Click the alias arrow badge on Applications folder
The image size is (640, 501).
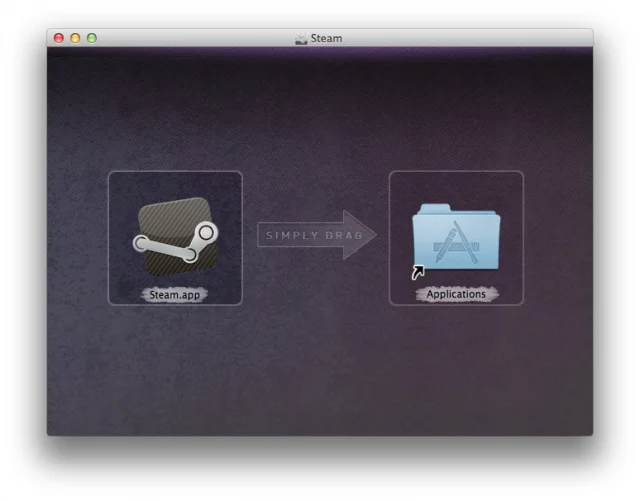tap(418, 271)
